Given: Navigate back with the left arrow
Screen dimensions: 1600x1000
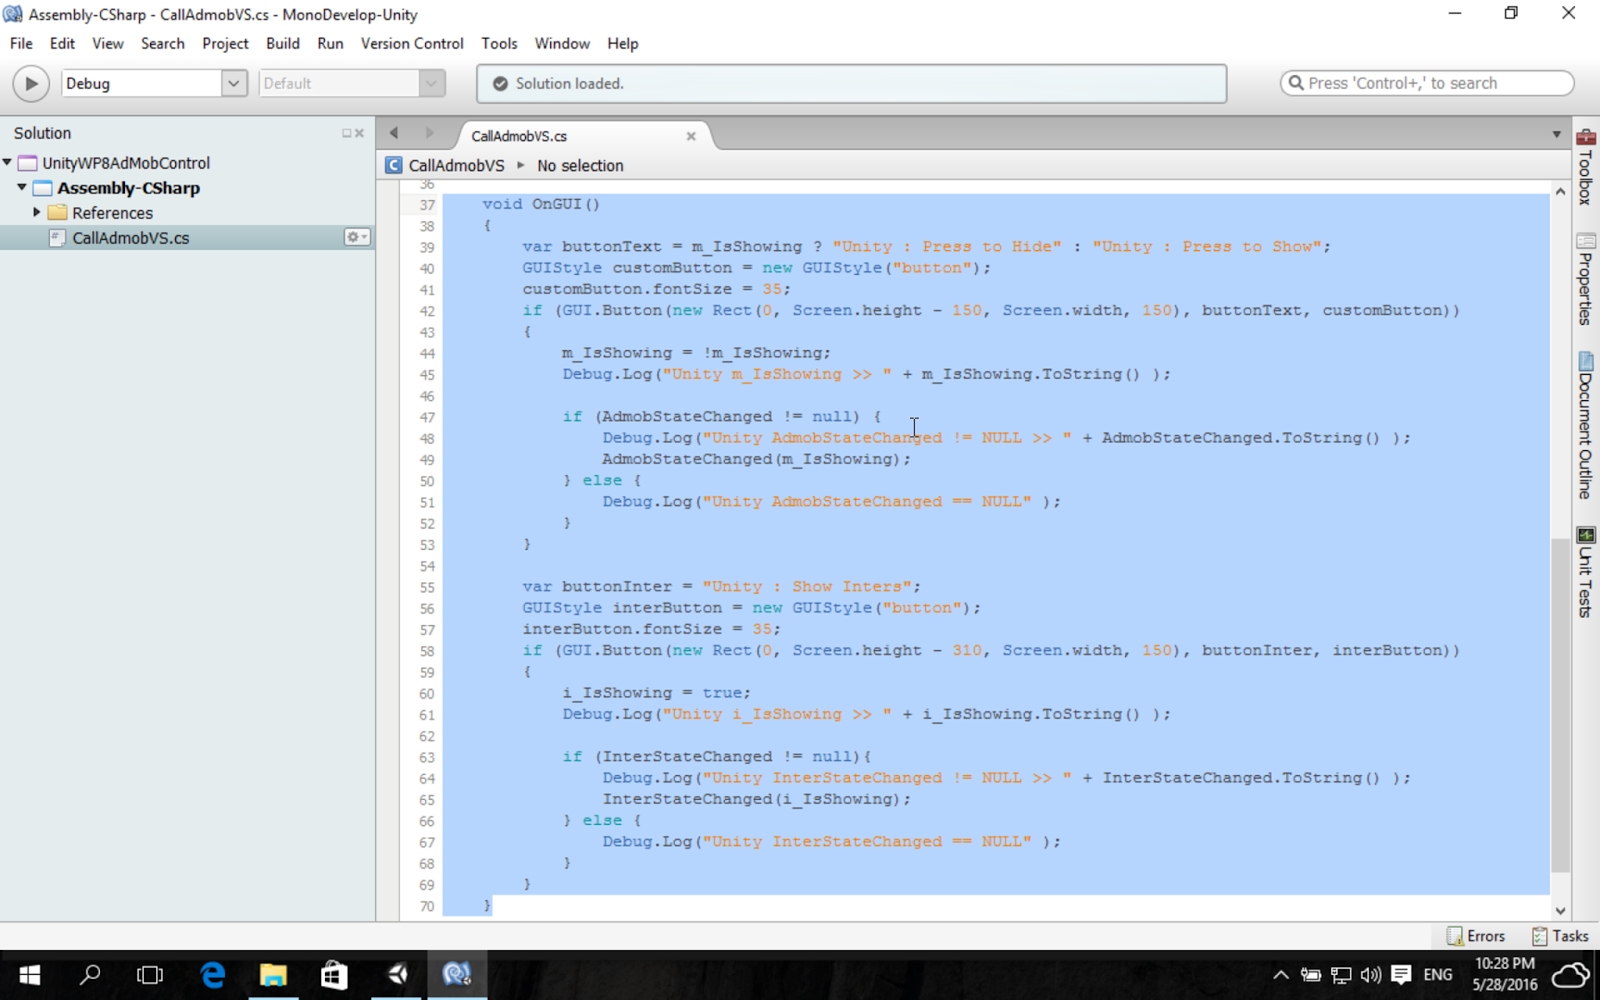Looking at the screenshot, I should 394,133.
